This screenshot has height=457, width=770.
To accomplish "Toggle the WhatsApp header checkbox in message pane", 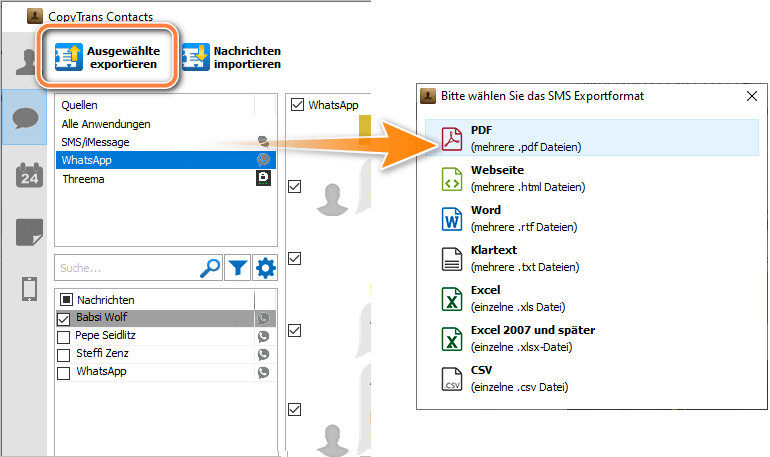I will (x=297, y=105).
